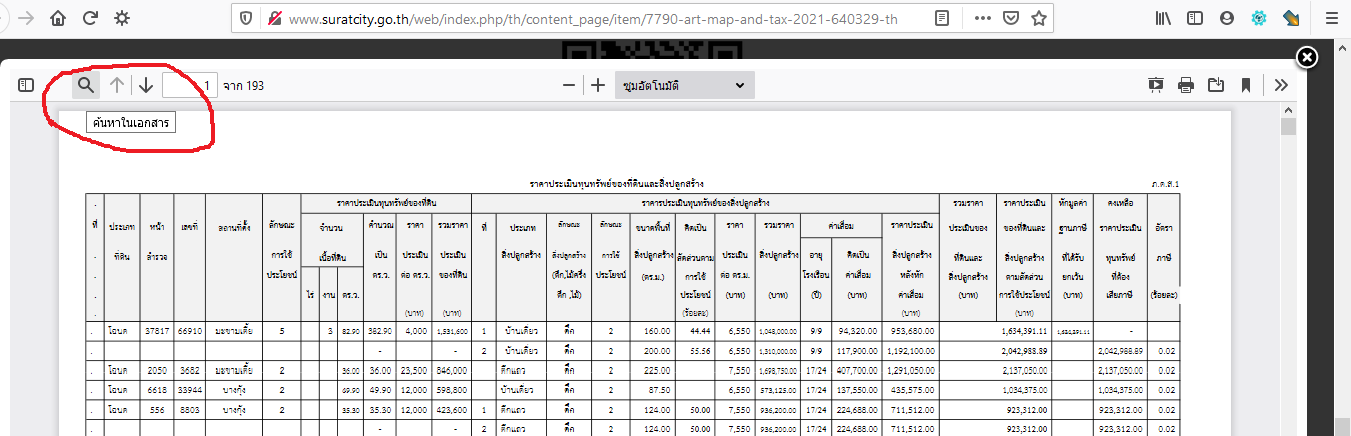Click the PDF viewer bookmark current view icon
The width and height of the screenshot is (1351, 436).
click(x=1246, y=85)
